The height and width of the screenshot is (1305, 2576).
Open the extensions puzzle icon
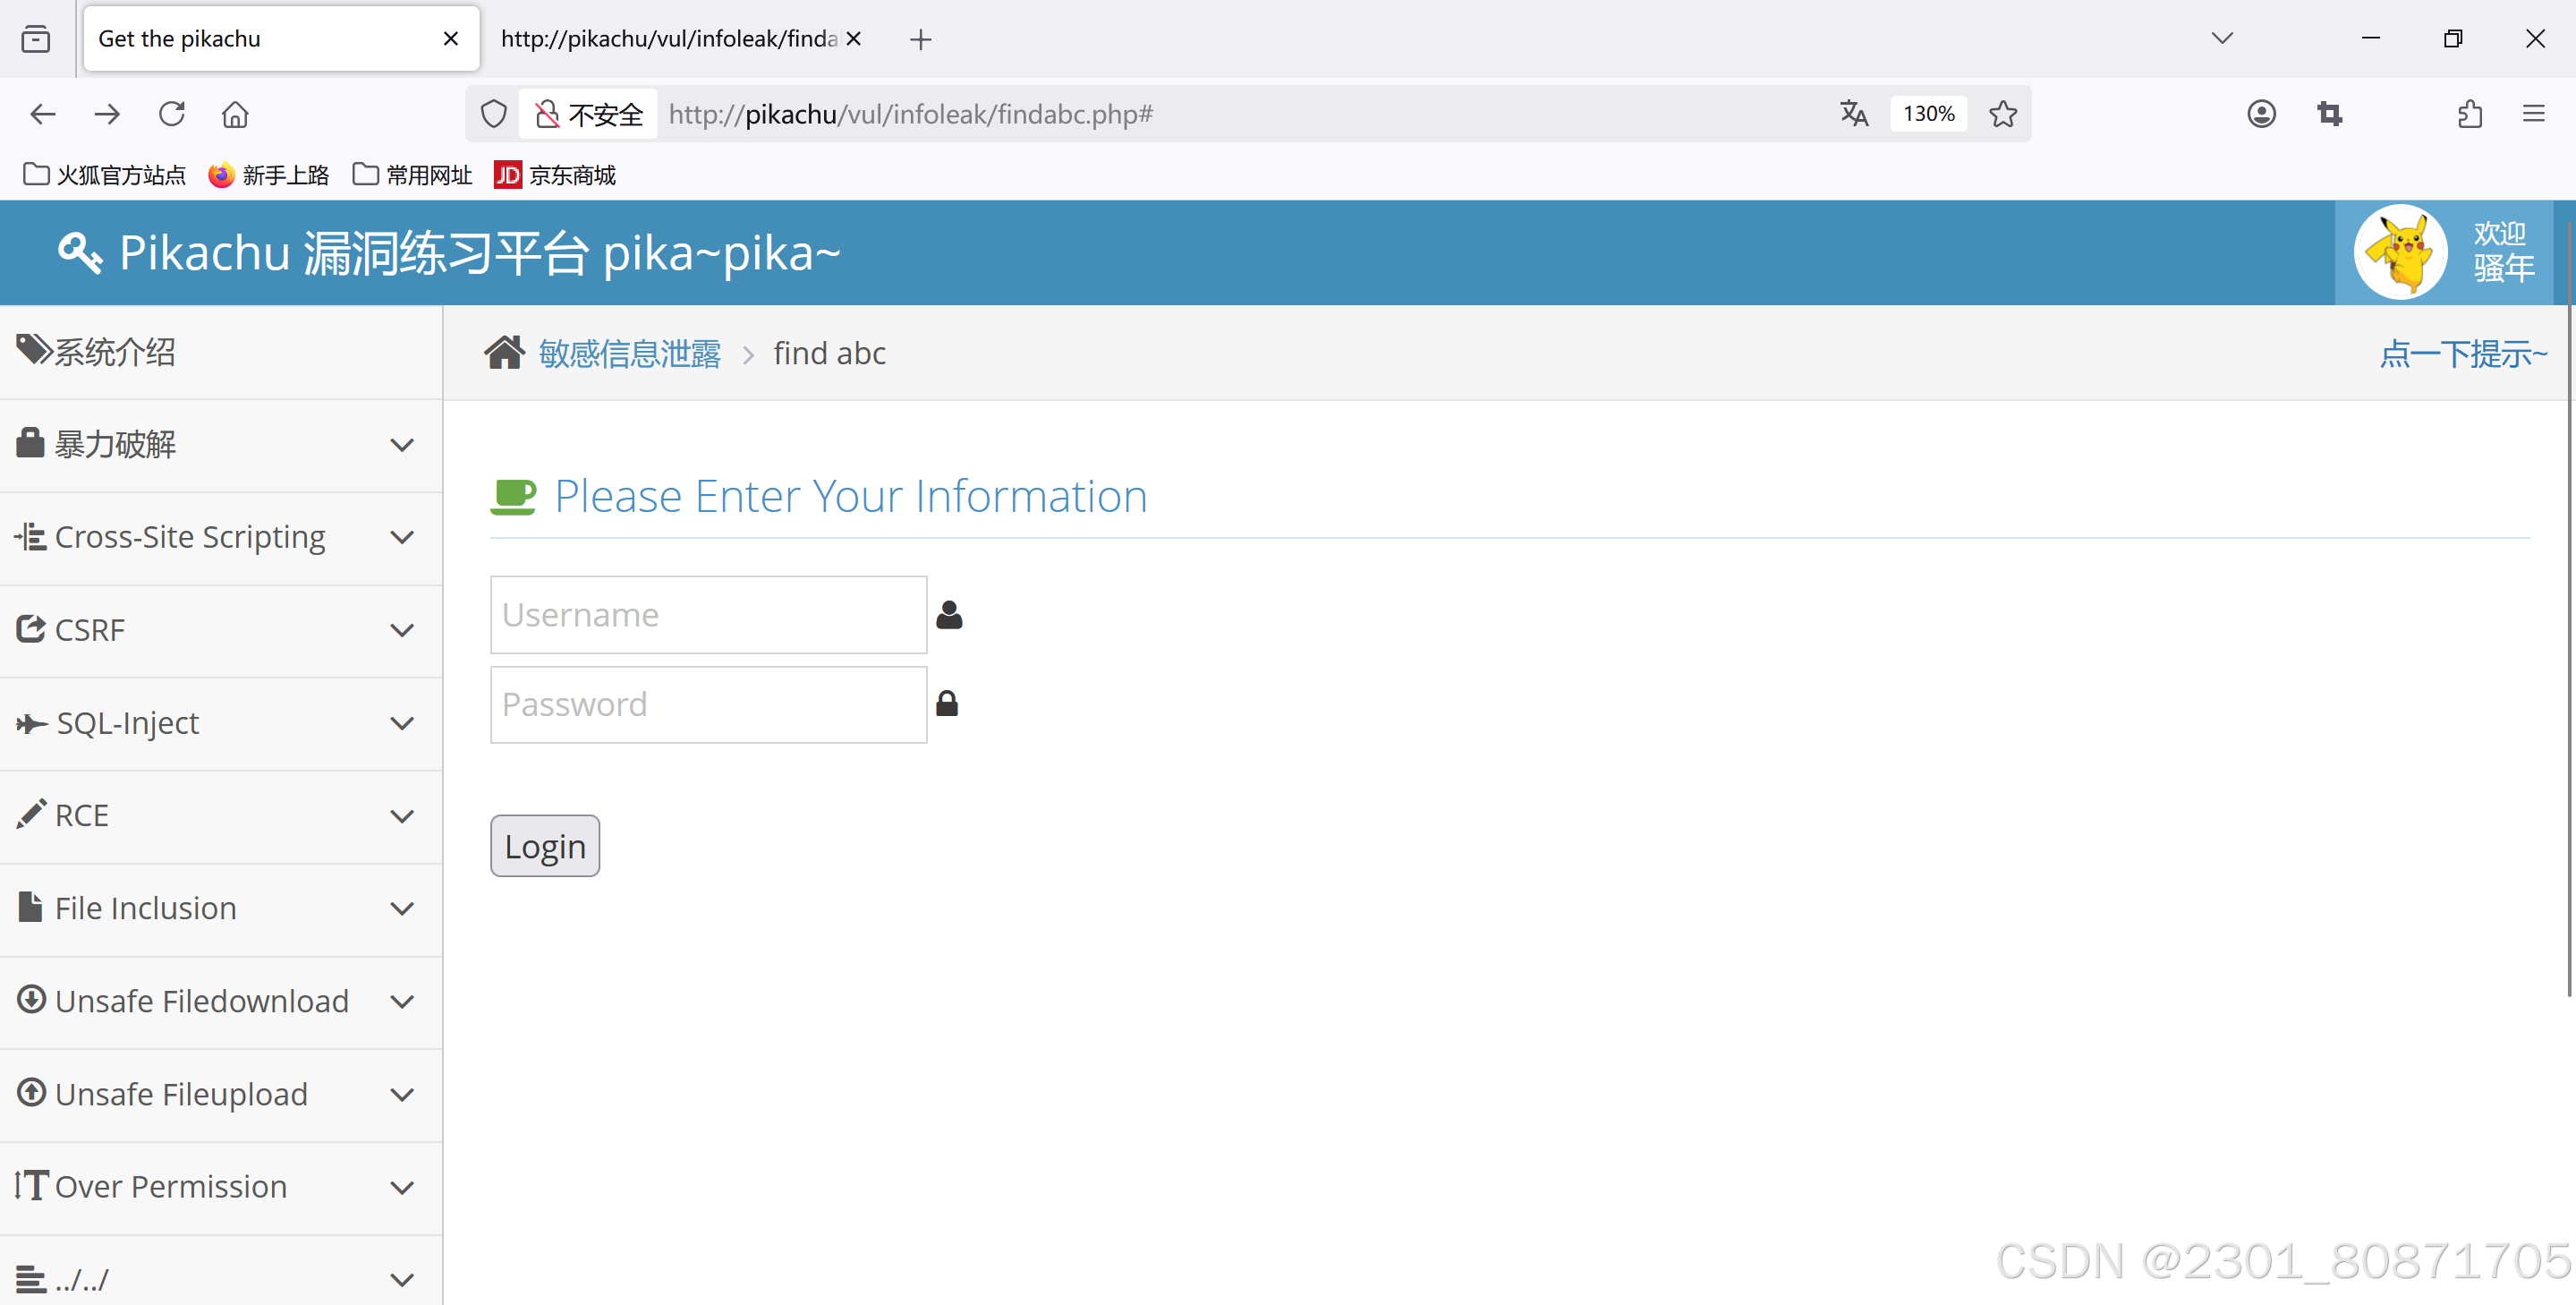point(2470,114)
